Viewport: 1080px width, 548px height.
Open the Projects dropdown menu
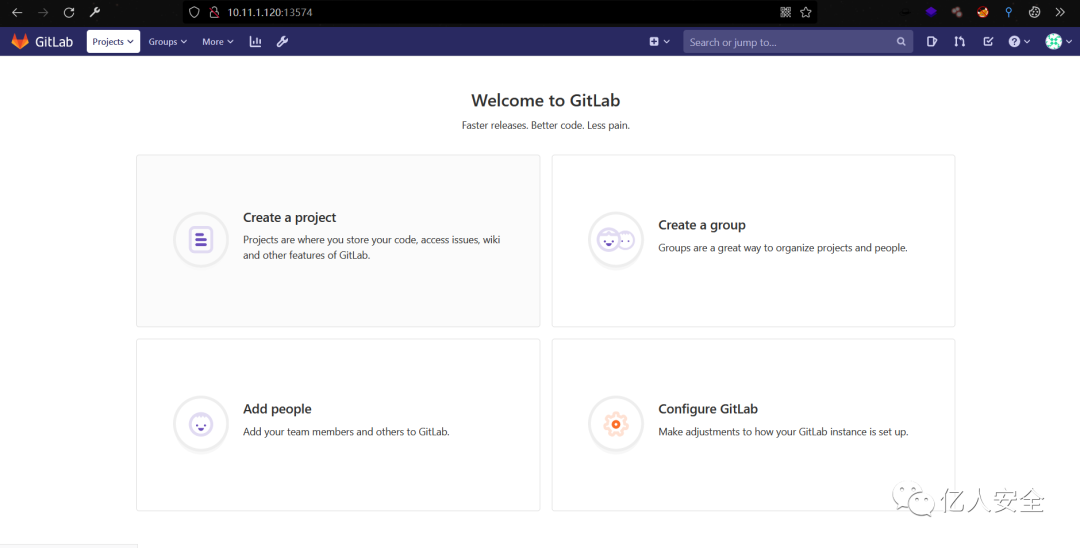pos(113,41)
